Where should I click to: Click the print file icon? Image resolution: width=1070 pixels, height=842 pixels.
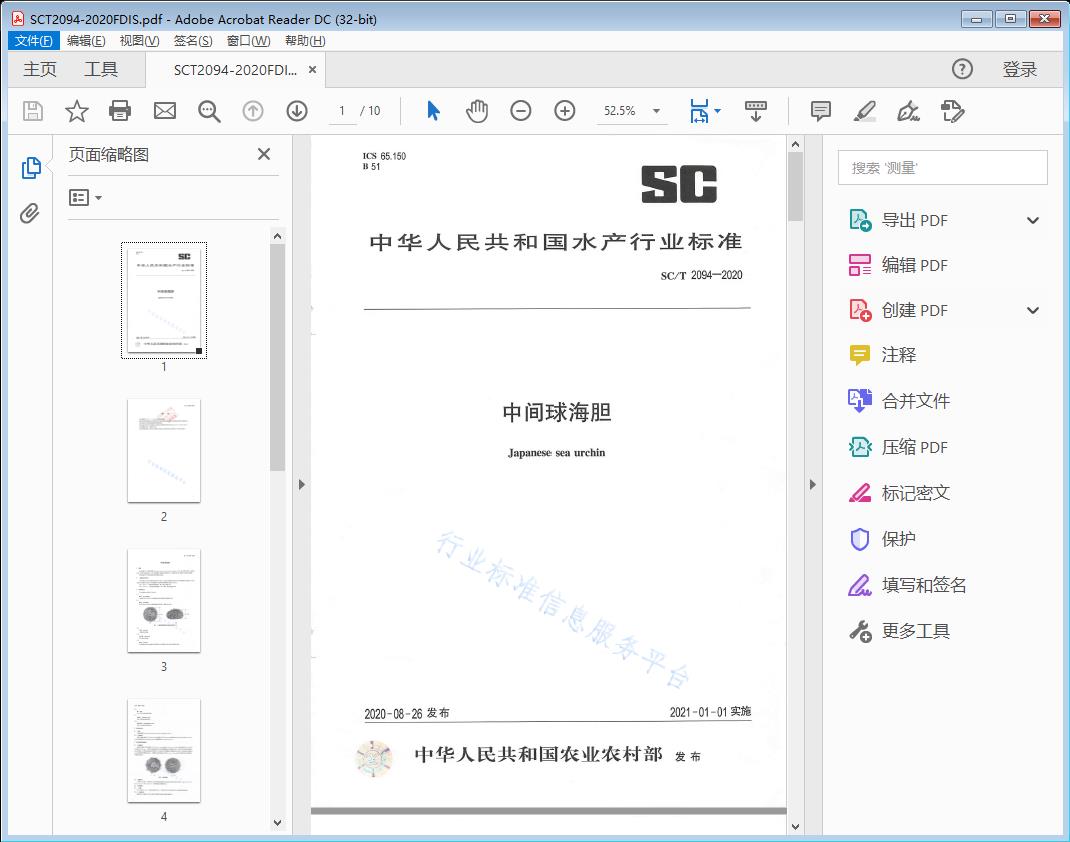point(120,111)
